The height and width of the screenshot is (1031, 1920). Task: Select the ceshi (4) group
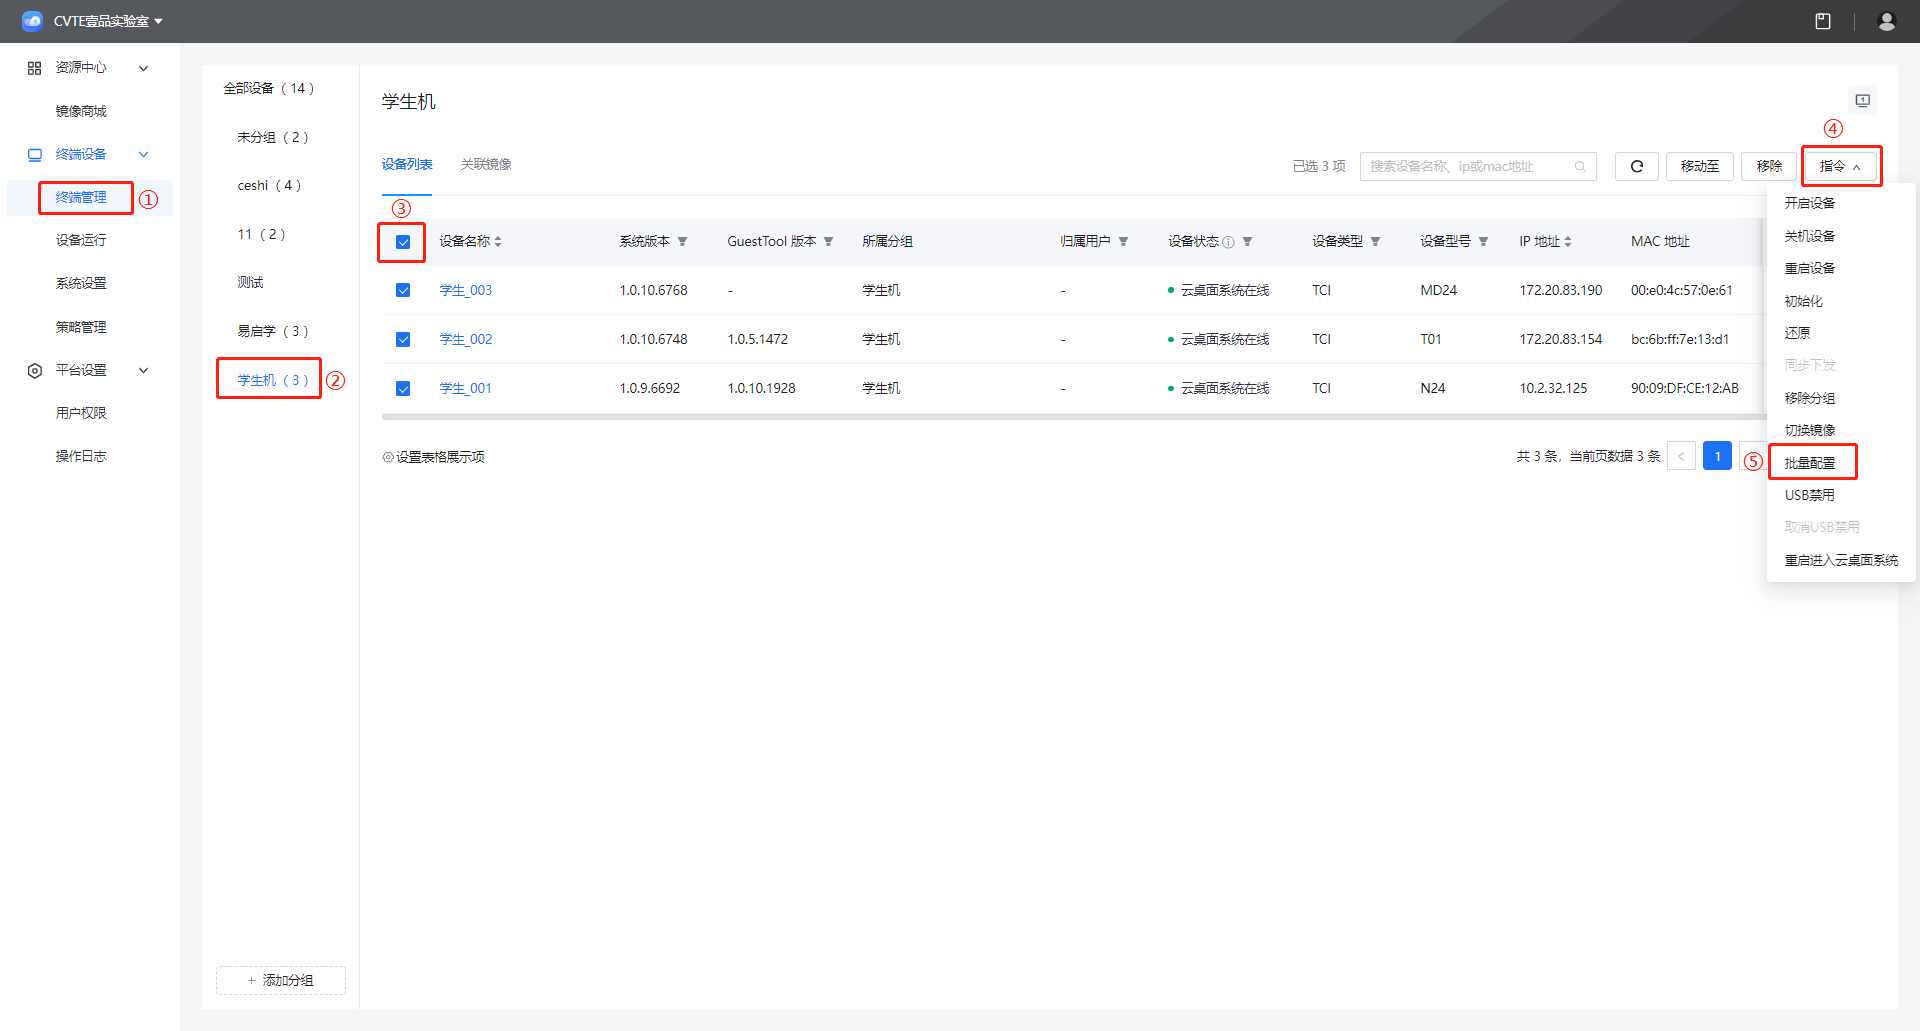[x=269, y=185]
